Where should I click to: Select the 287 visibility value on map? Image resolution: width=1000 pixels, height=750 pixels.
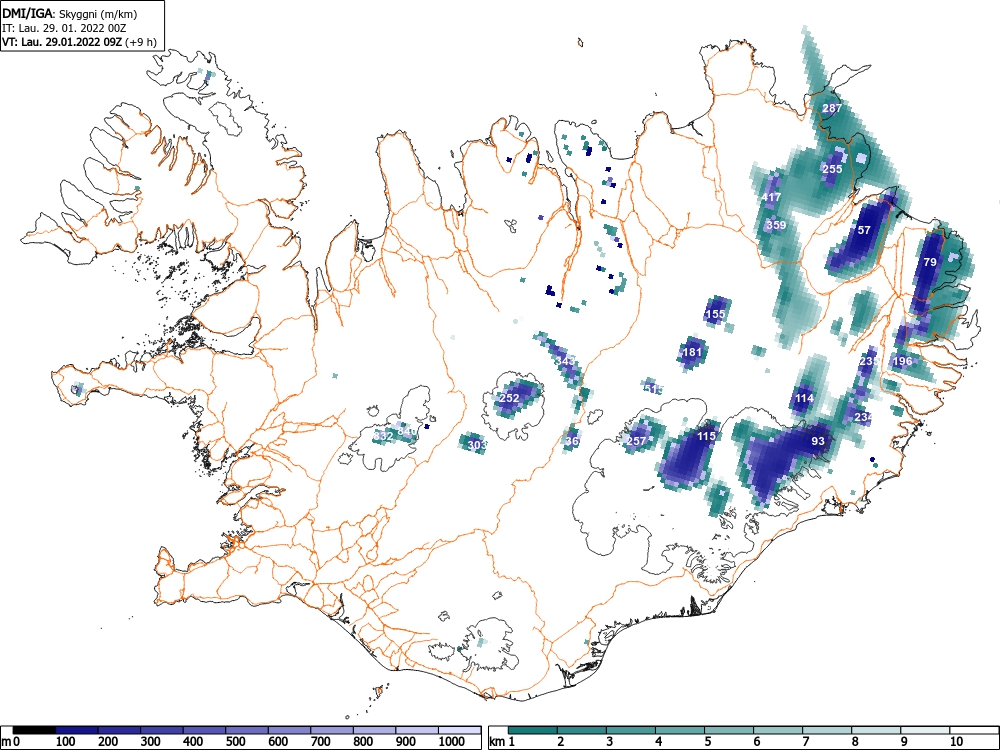[x=832, y=108]
